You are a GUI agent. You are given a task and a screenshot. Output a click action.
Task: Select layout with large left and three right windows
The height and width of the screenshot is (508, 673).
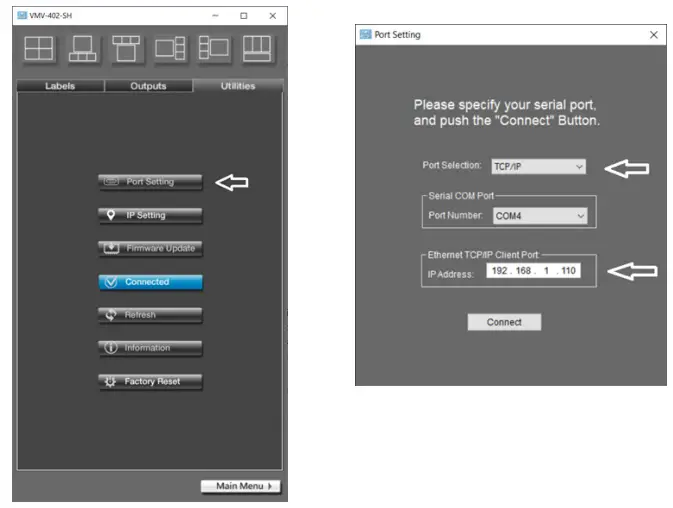click(x=170, y=48)
